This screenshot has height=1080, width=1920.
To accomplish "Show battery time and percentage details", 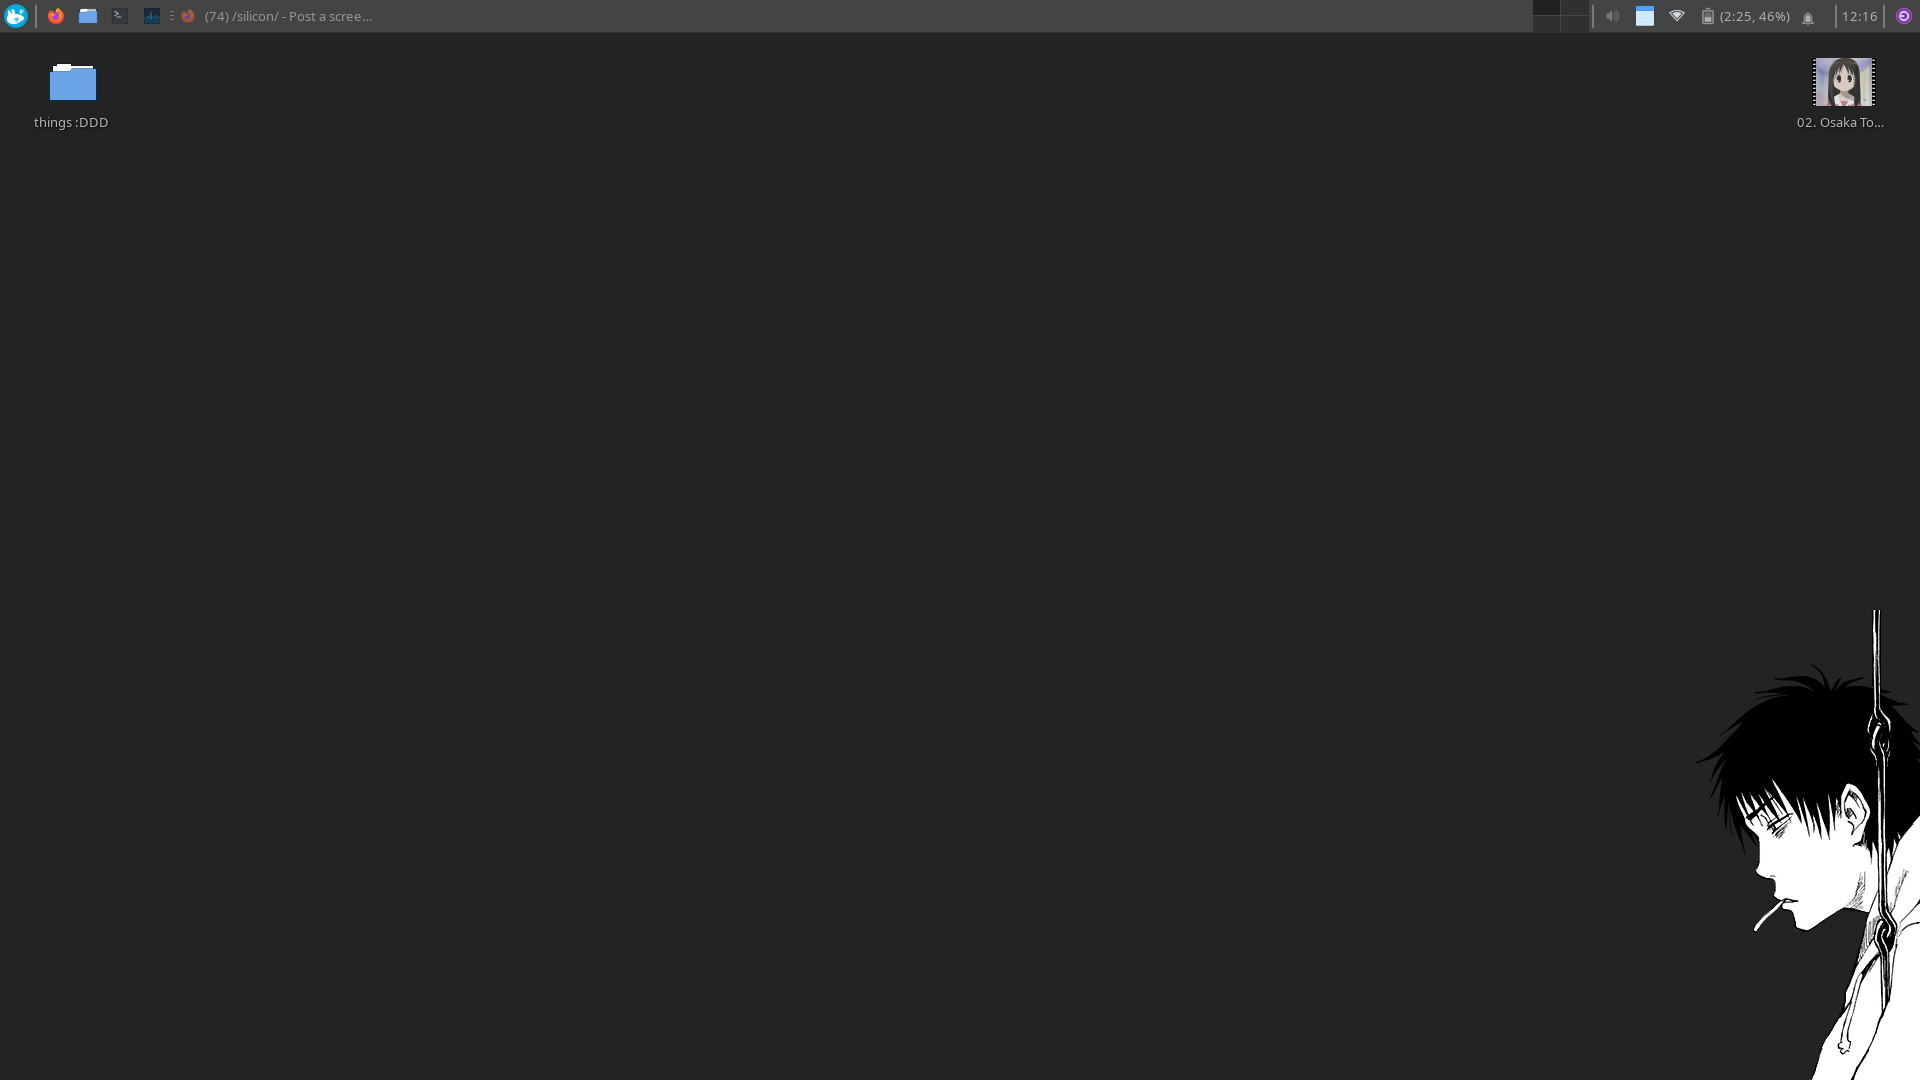I will [x=1755, y=16].
